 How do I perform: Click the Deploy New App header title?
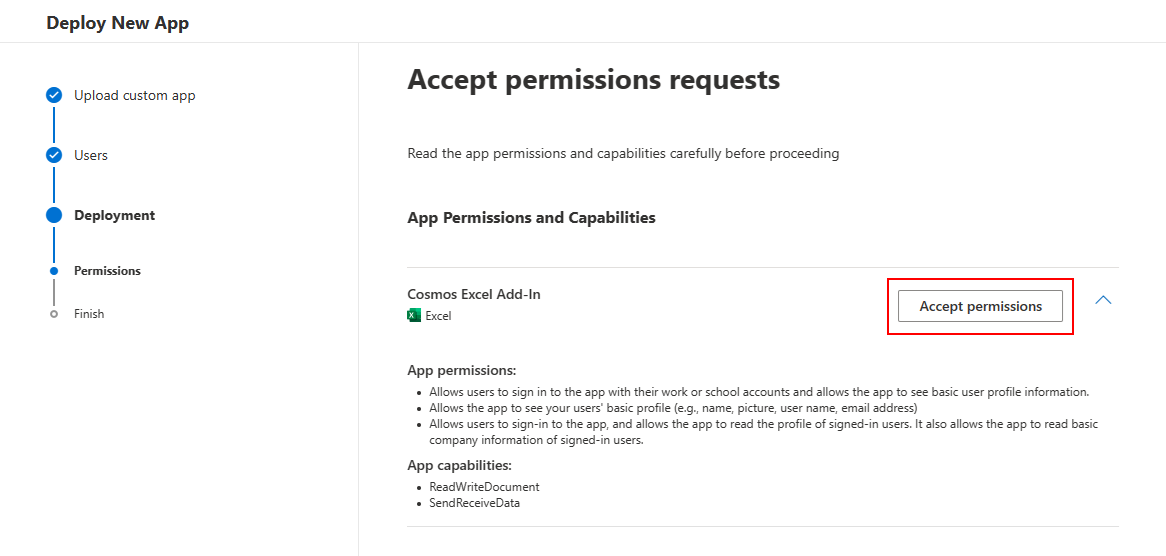point(117,23)
